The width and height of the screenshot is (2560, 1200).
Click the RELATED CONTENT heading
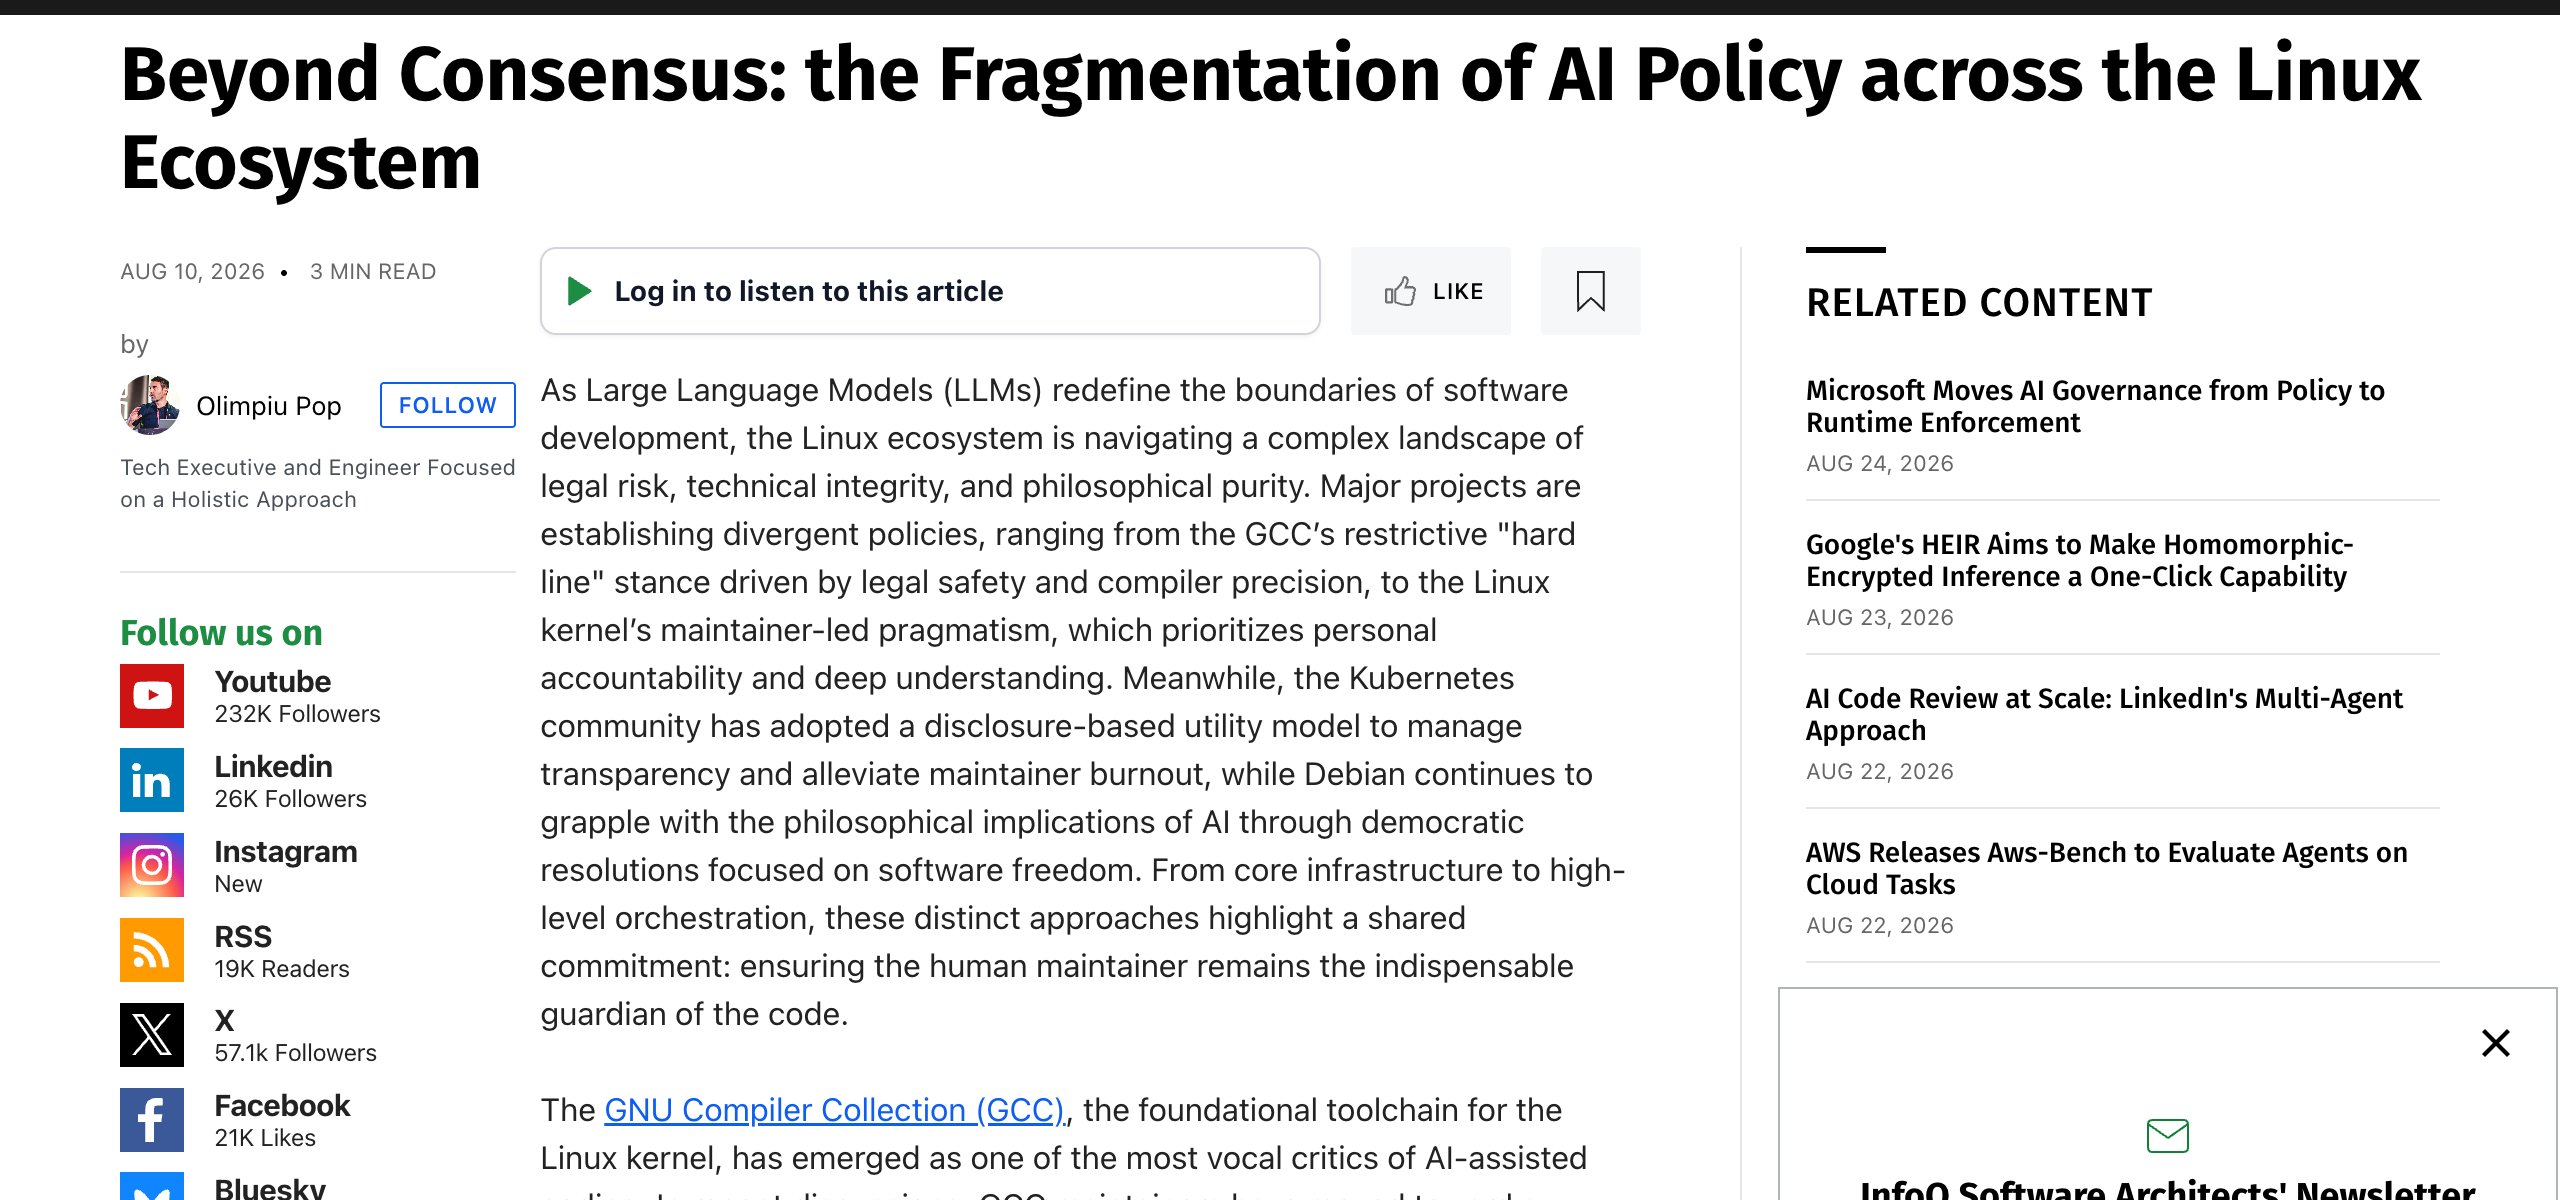[1979, 303]
